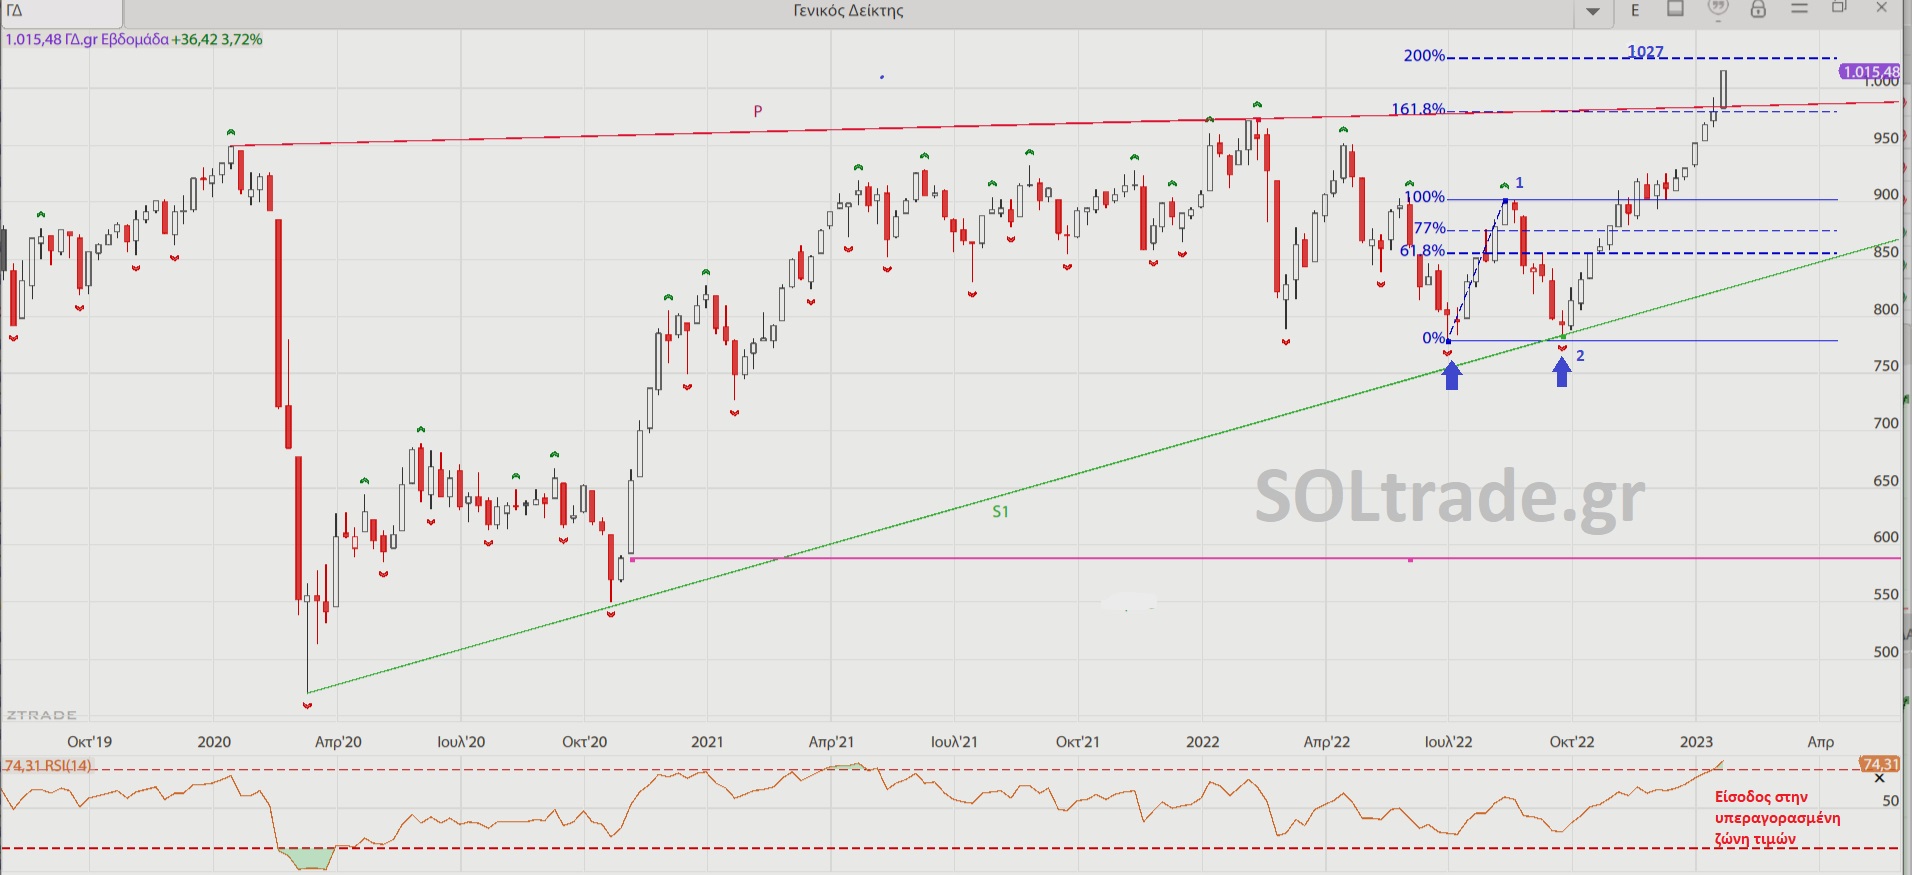Open the quote bubble comments icon
This screenshot has height=875, width=1912.
(x=1718, y=9)
